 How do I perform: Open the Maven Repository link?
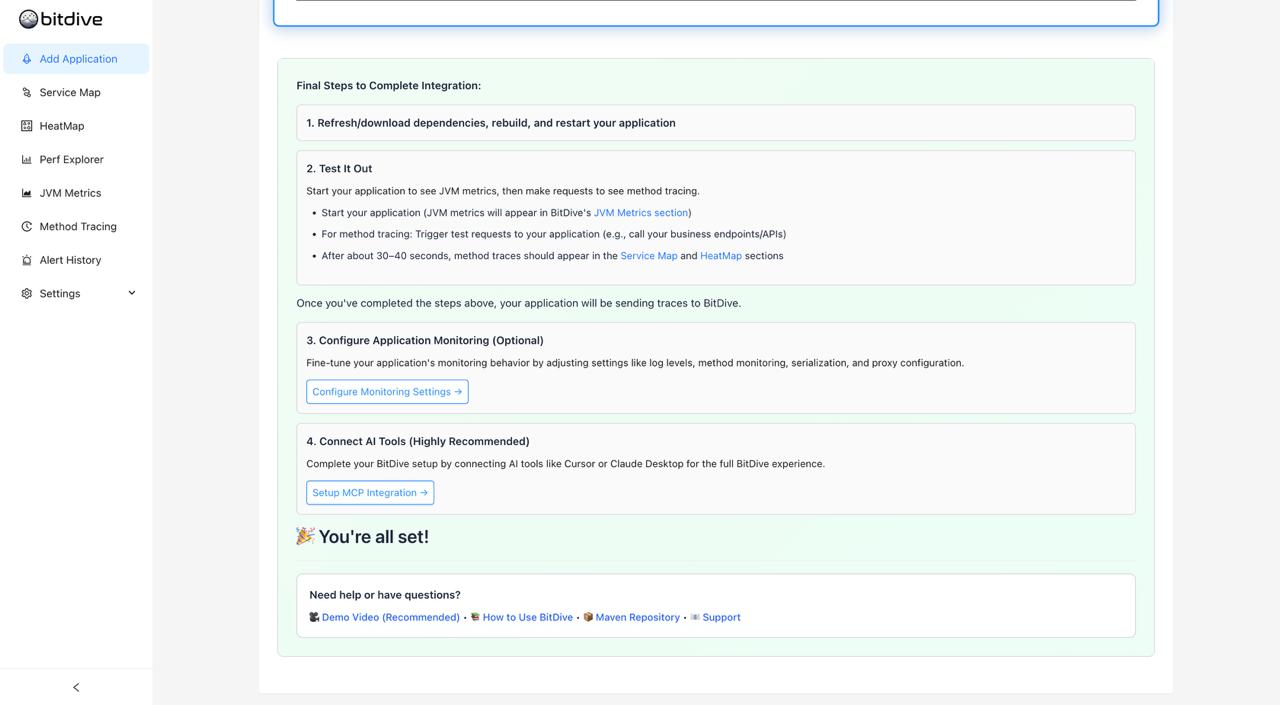click(x=638, y=618)
